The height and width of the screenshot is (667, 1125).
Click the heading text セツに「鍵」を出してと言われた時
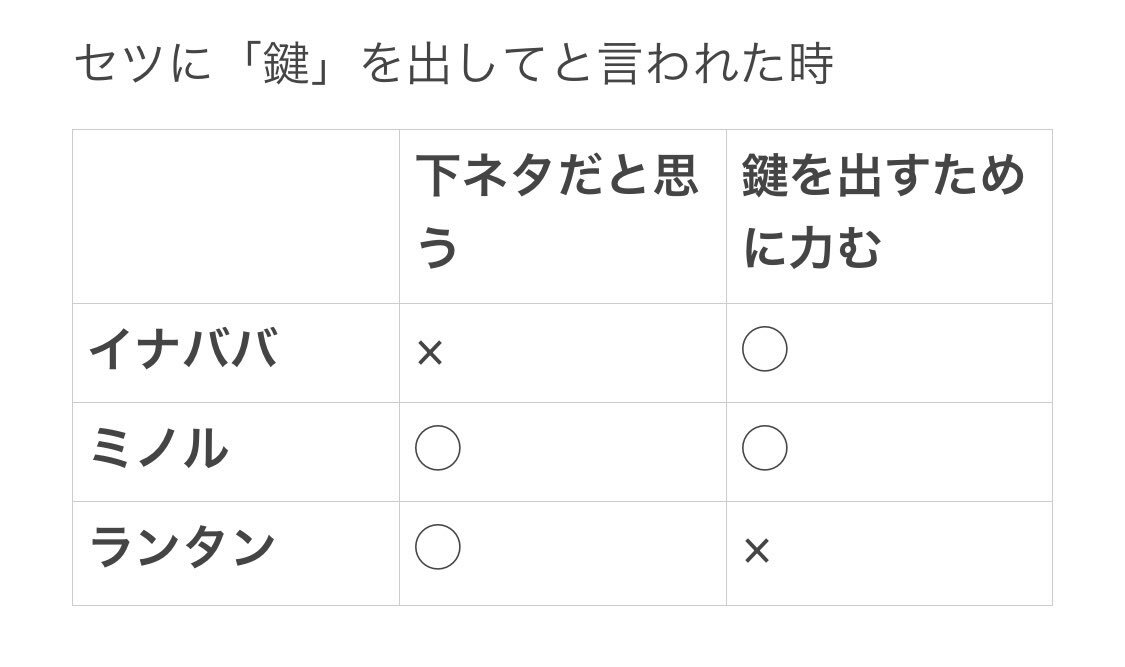point(453,64)
